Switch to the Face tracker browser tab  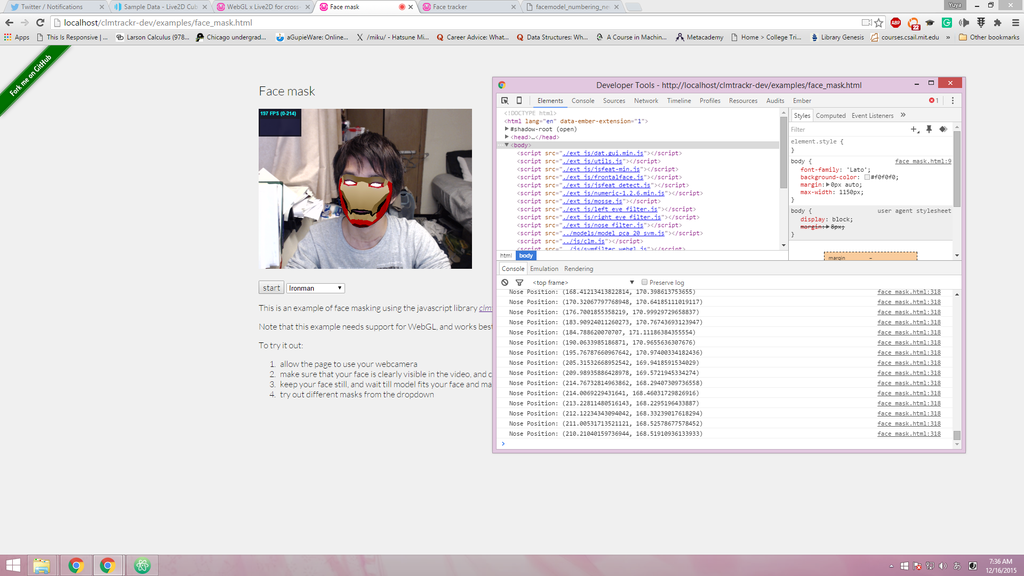[469, 7]
